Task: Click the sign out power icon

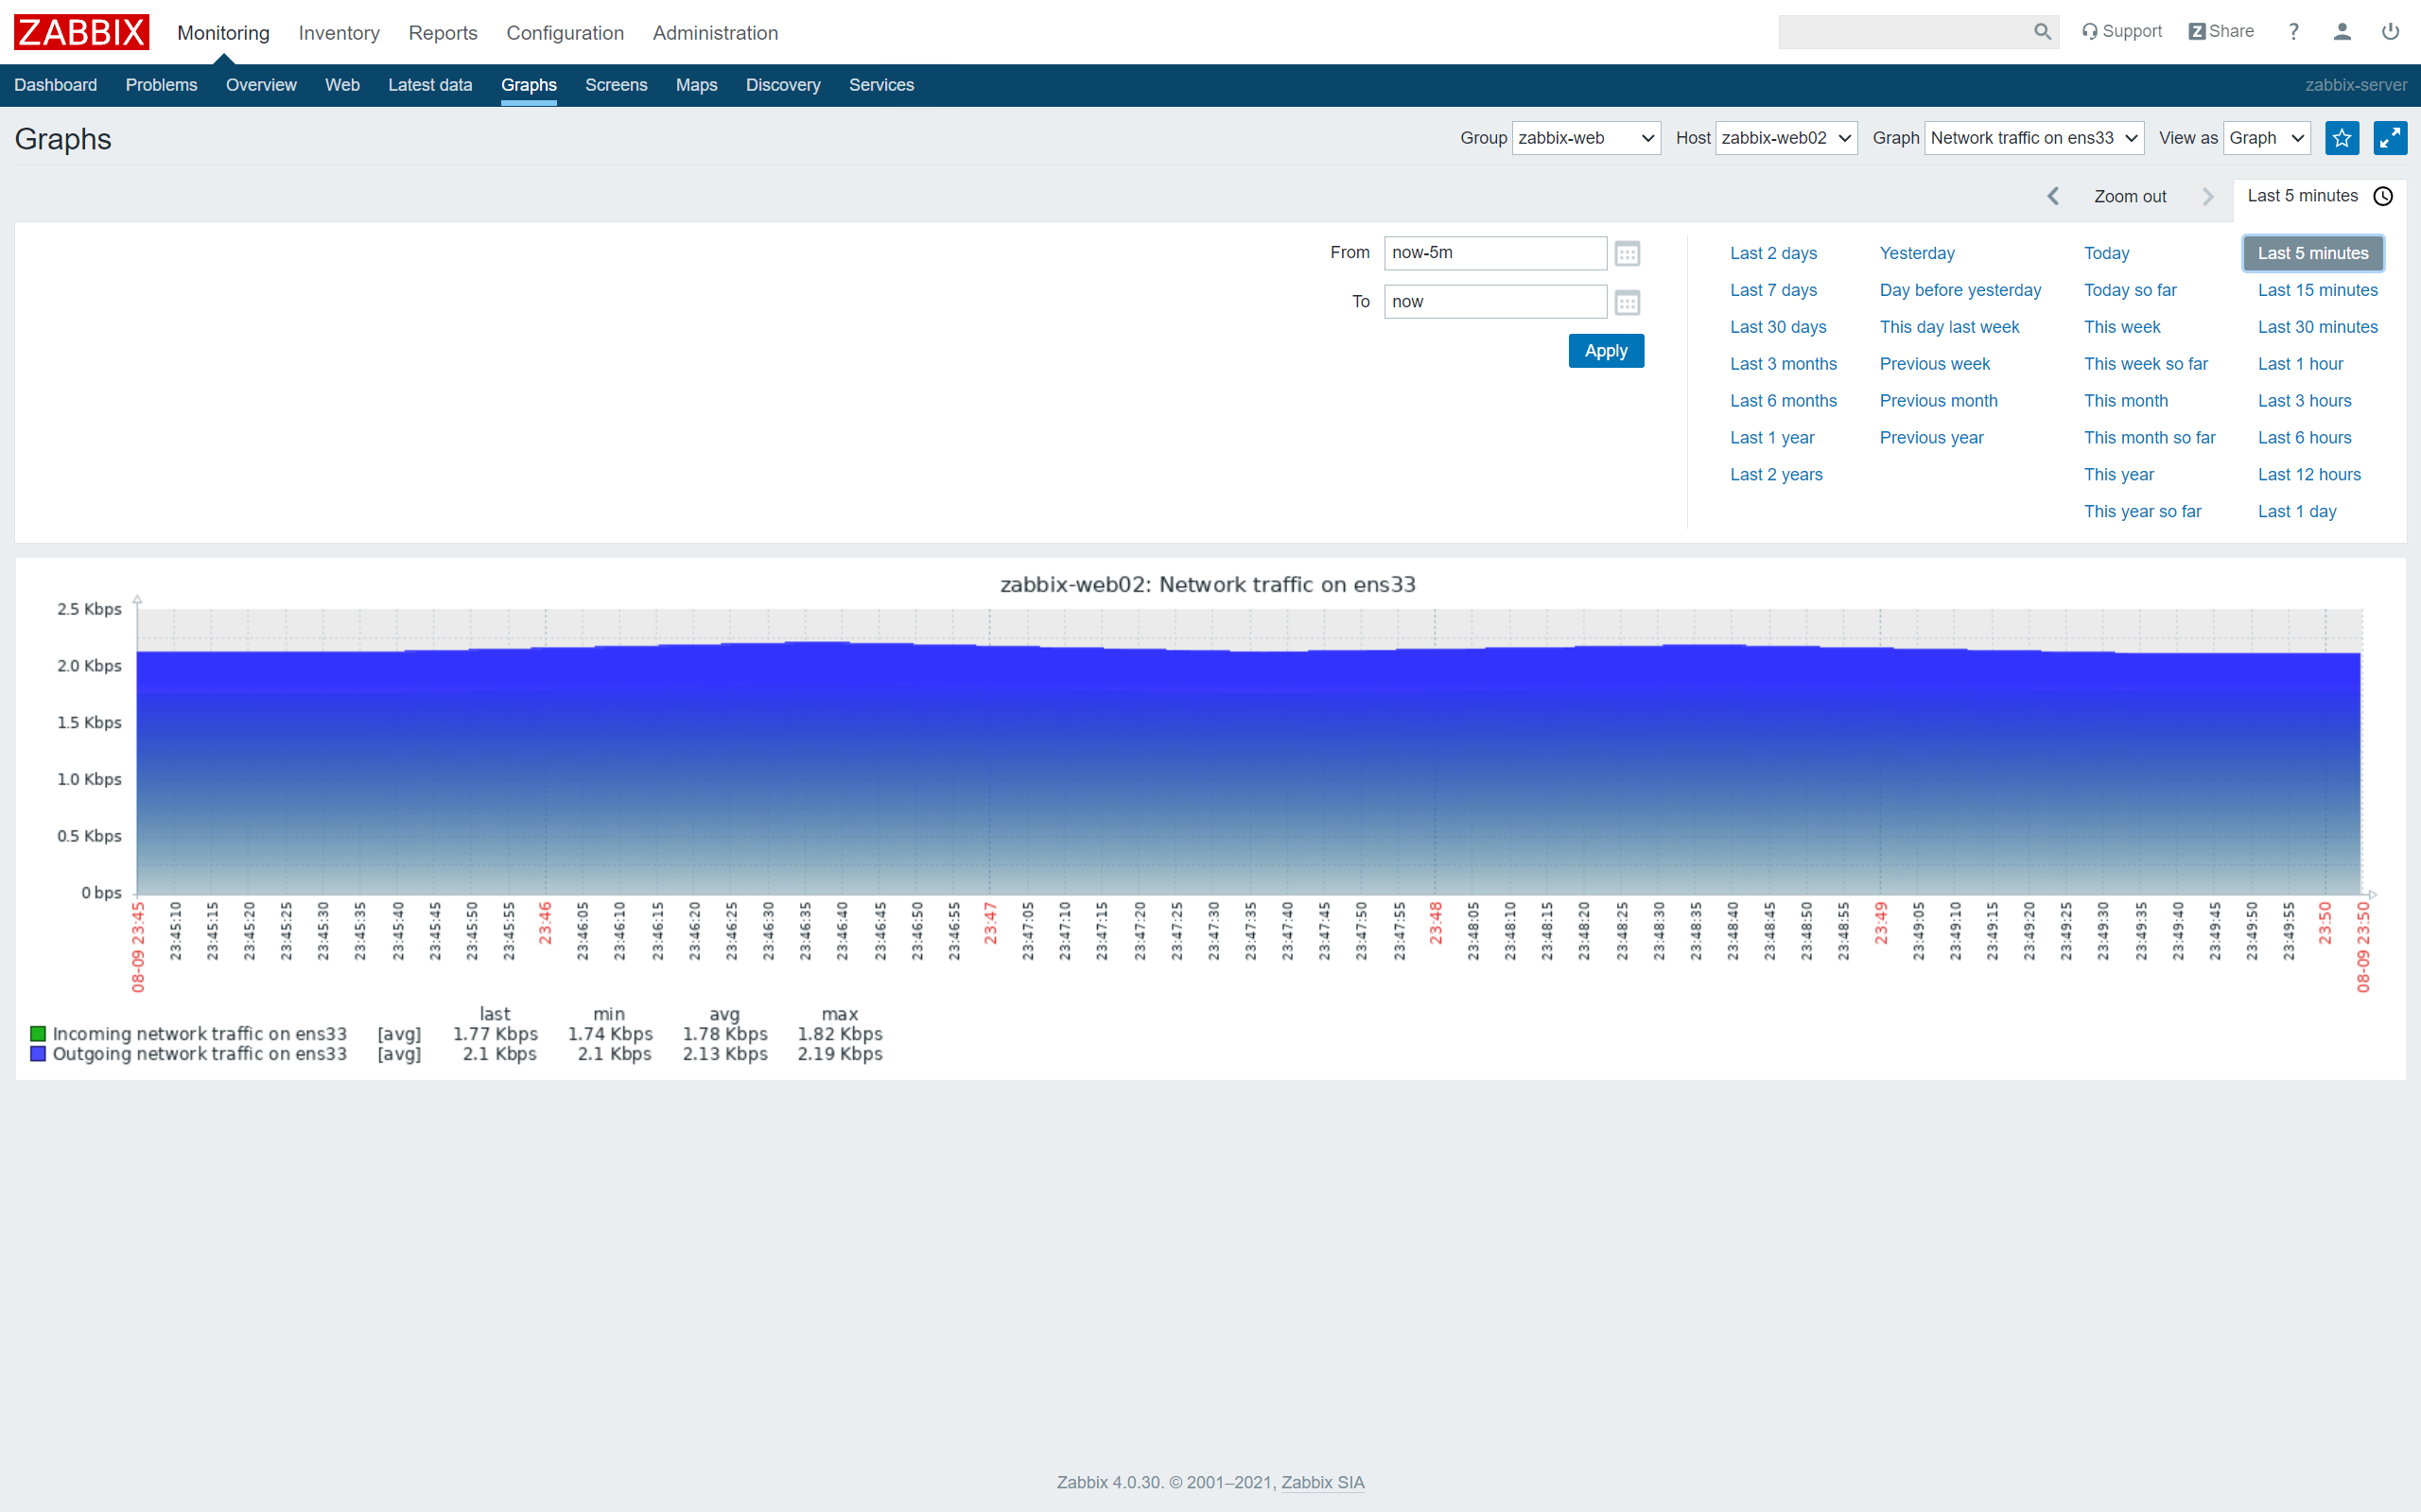Action: click(2390, 32)
